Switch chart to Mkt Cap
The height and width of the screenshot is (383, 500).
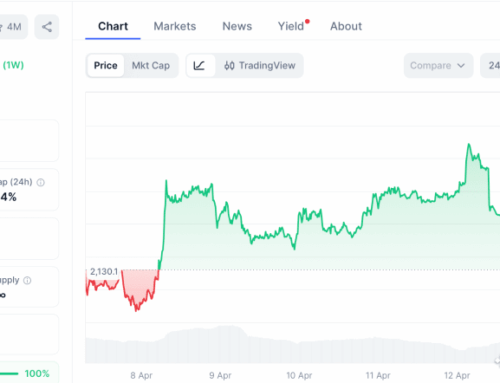151,66
